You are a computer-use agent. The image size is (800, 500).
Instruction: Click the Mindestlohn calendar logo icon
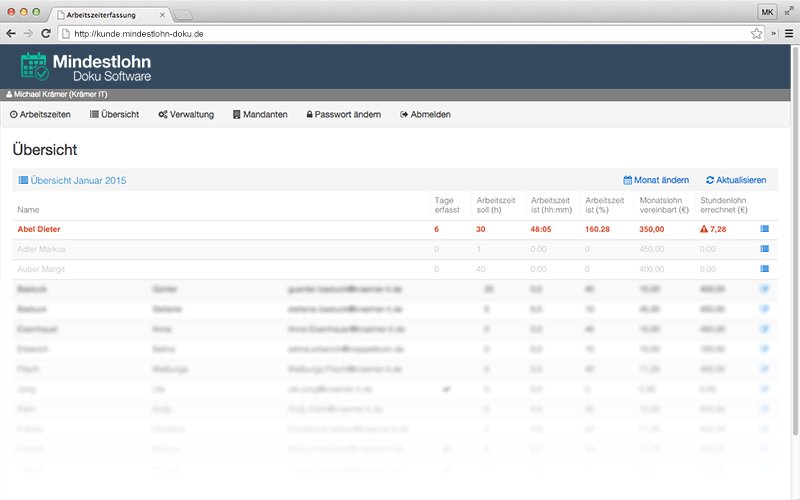[34, 66]
